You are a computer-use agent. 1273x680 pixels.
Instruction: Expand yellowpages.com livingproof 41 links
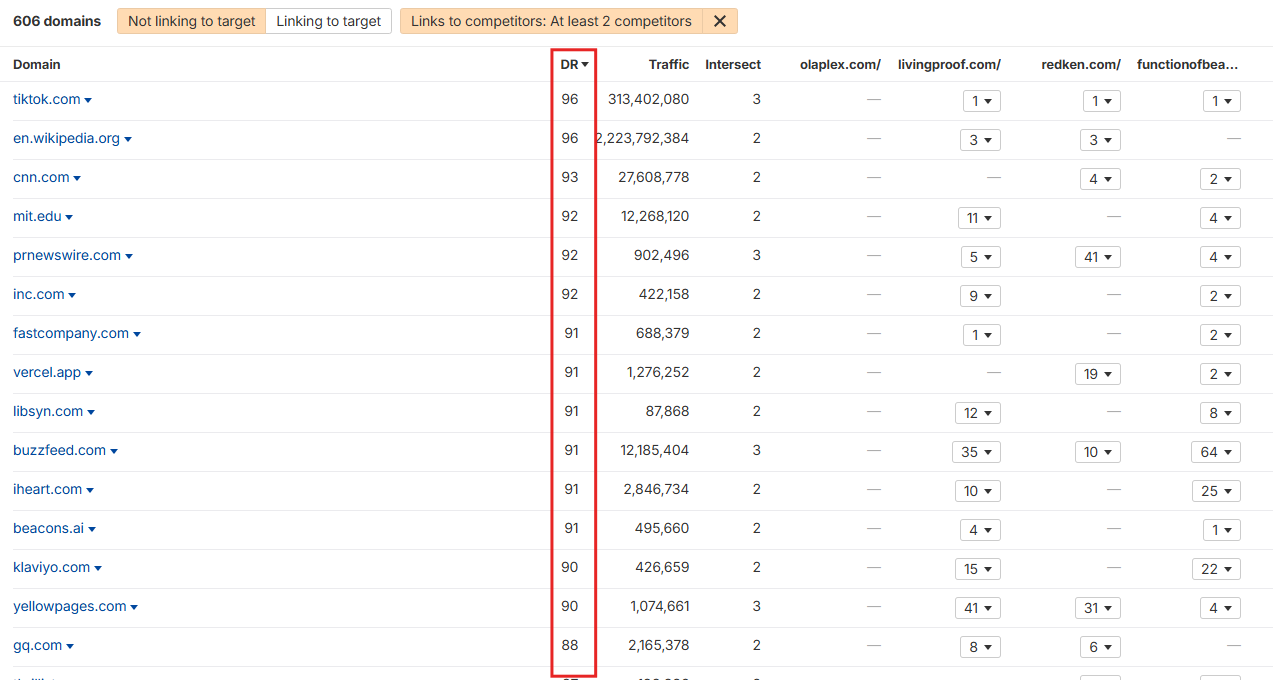pyautogui.click(x=977, y=608)
